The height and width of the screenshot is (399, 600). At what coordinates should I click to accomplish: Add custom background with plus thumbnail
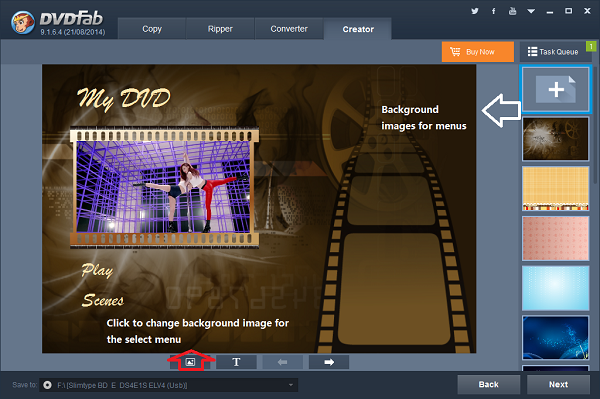555,90
